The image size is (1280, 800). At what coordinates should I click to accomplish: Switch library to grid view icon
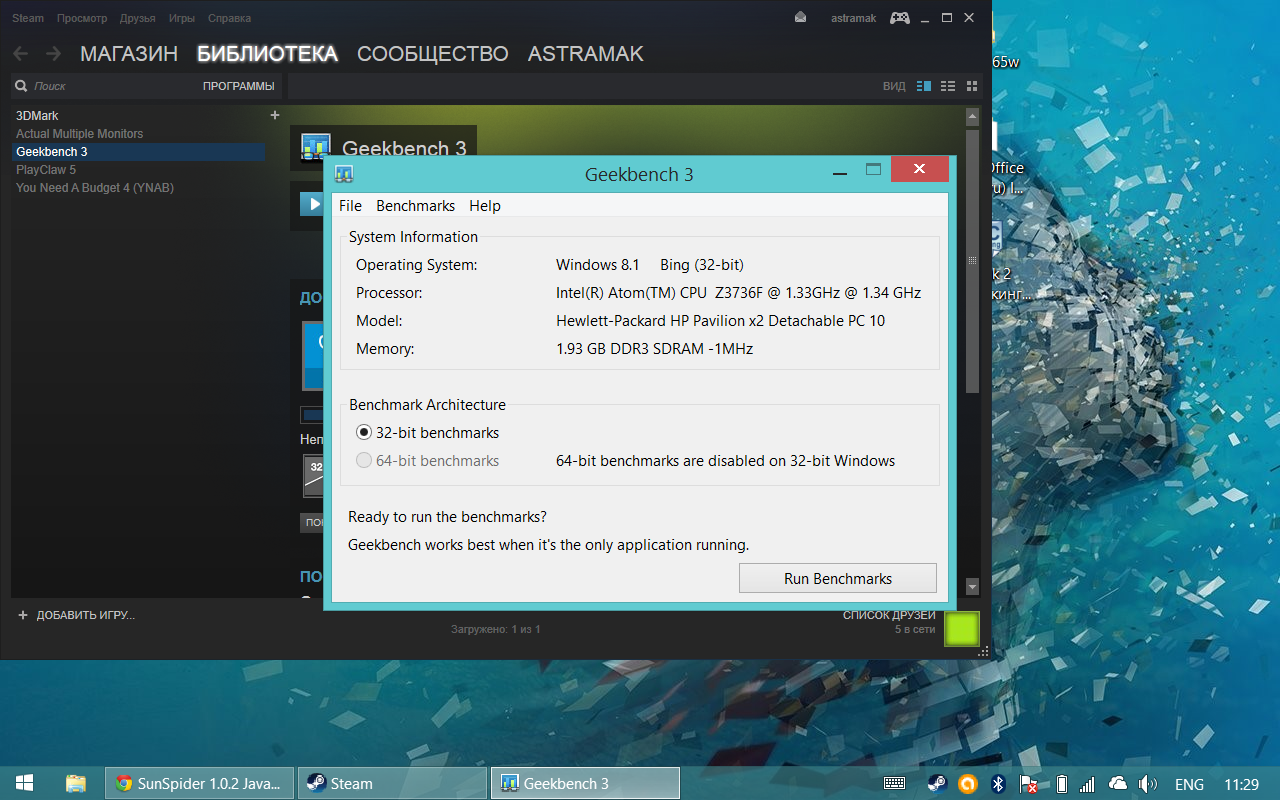pyautogui.click(x=970, y=87)
